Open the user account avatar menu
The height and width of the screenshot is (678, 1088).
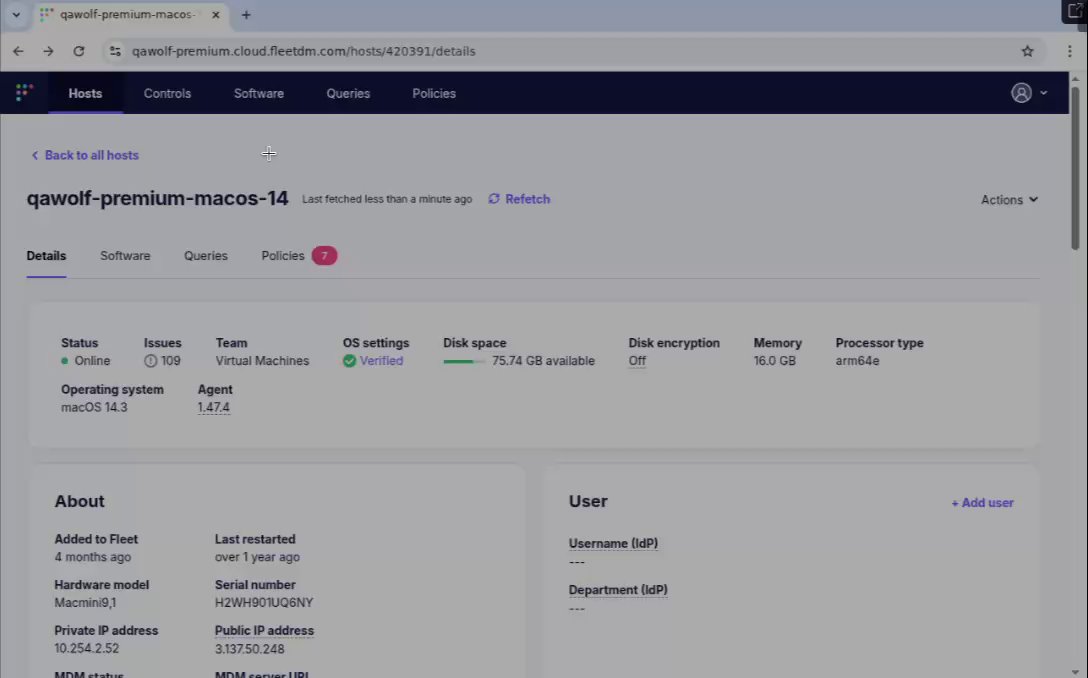(x=1021, y=93)
